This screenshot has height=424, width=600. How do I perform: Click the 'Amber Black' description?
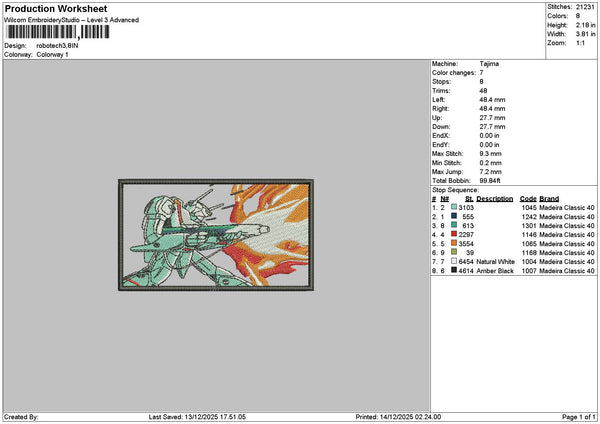[495, 271]
